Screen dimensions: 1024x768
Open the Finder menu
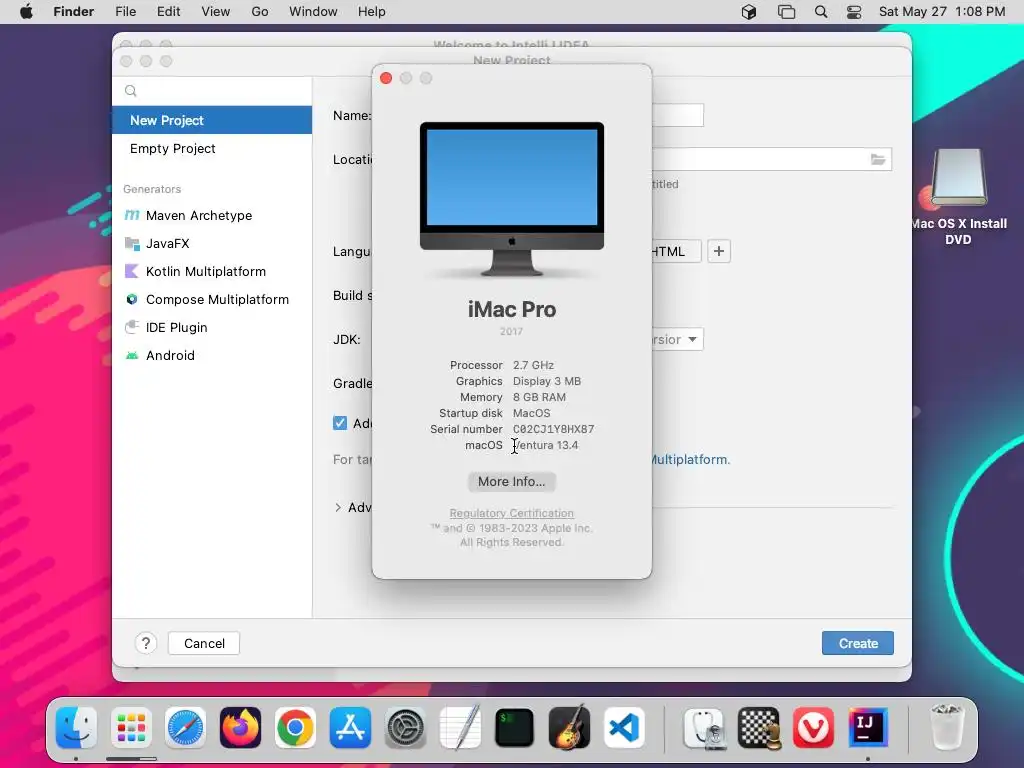(73, 12)
